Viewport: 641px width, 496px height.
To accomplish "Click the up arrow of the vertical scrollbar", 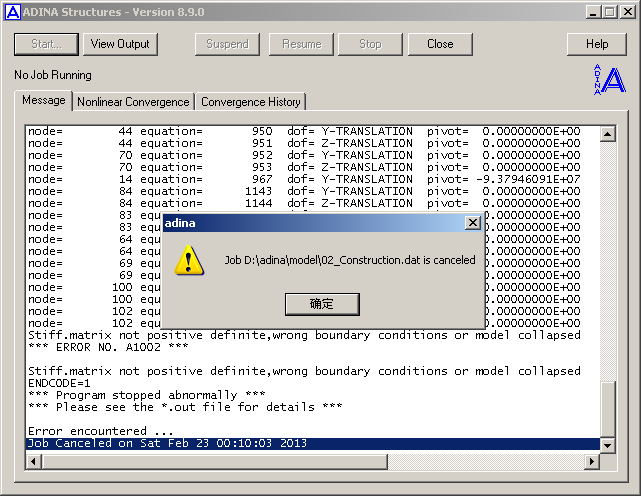I will point(606,133).
